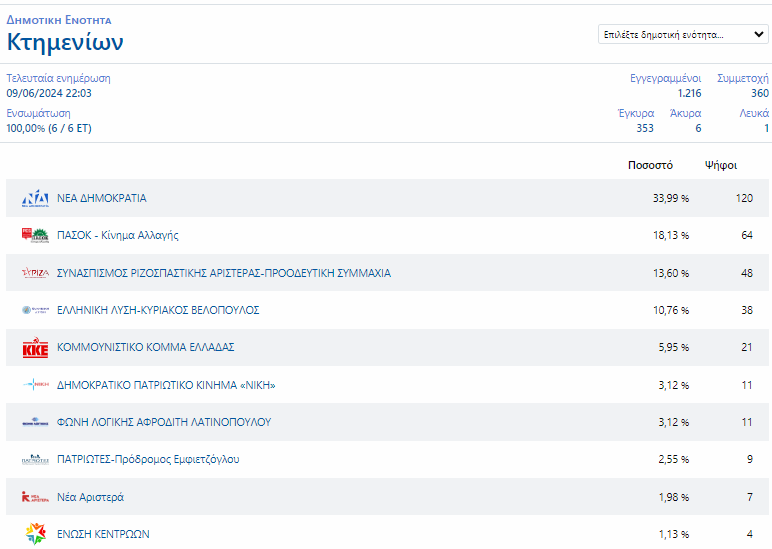Click the Συμμετοχή label

(x=742, y=78)
